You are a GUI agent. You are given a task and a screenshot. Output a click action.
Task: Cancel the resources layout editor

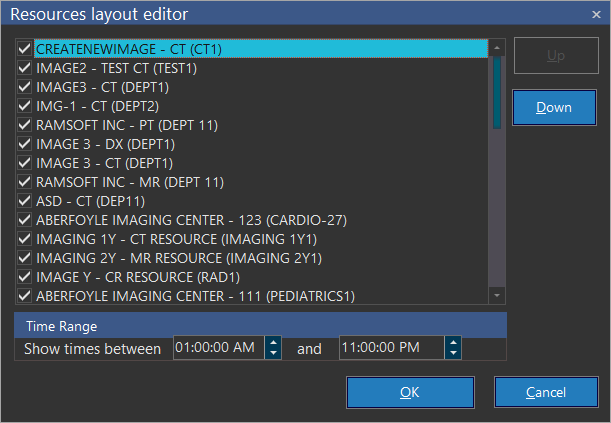(546, 392)
